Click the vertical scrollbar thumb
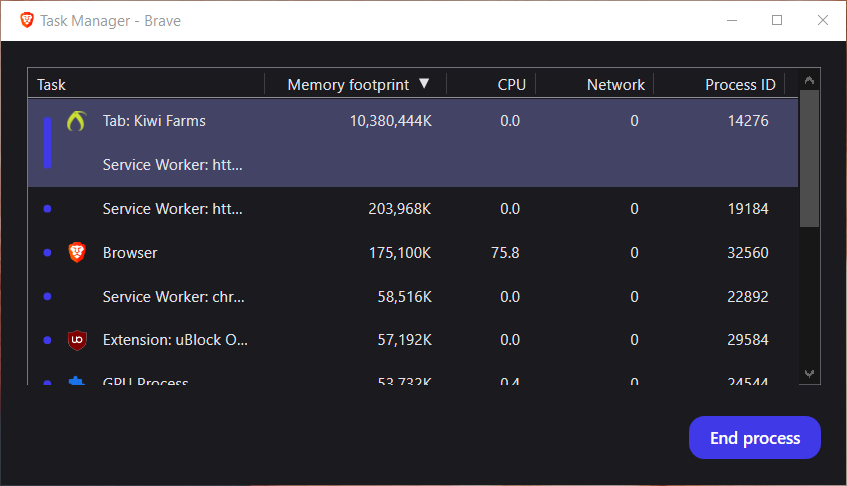Screen dimensions: 847x486 pos(809,159)
